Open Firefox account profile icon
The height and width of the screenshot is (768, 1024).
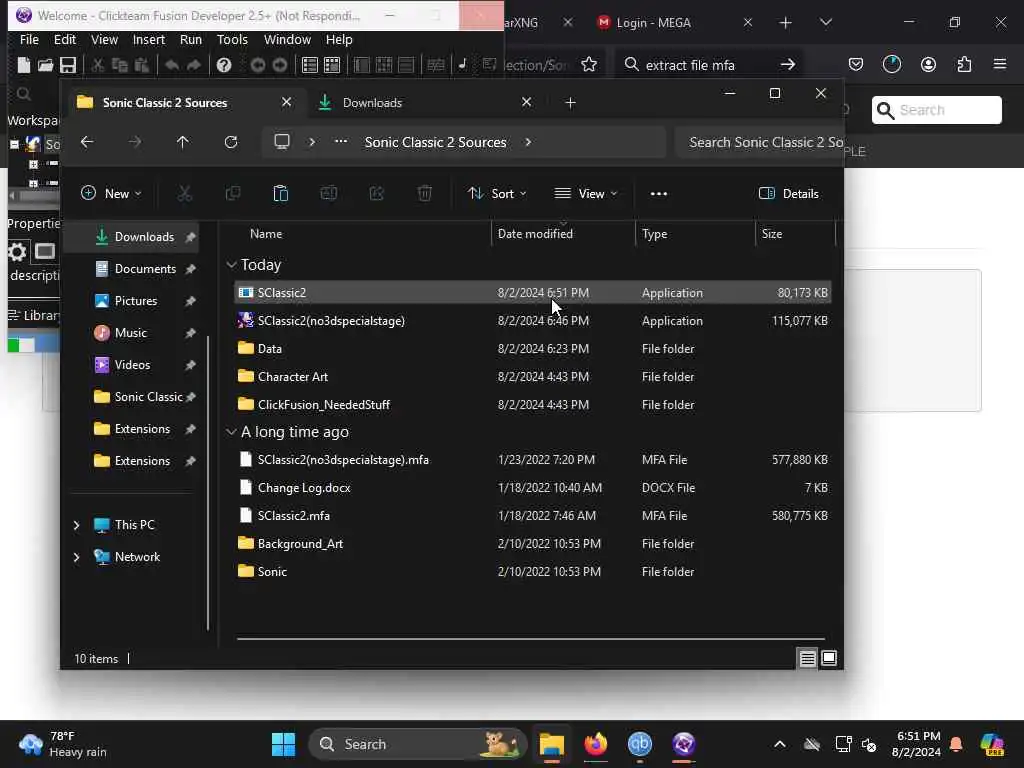928,64
